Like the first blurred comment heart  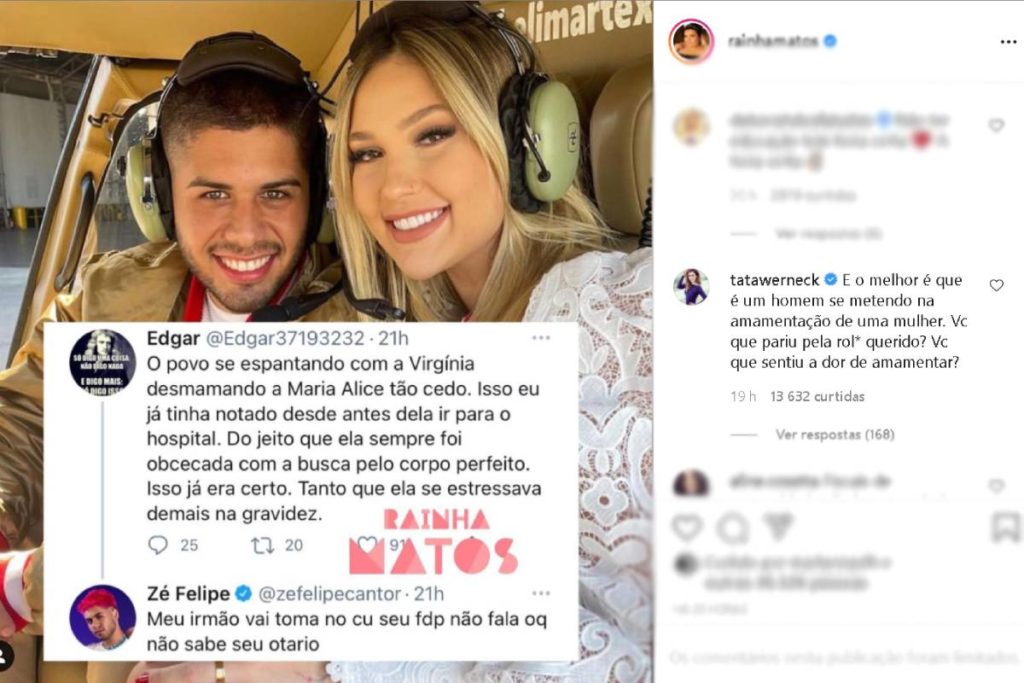(x=996, y=125)
